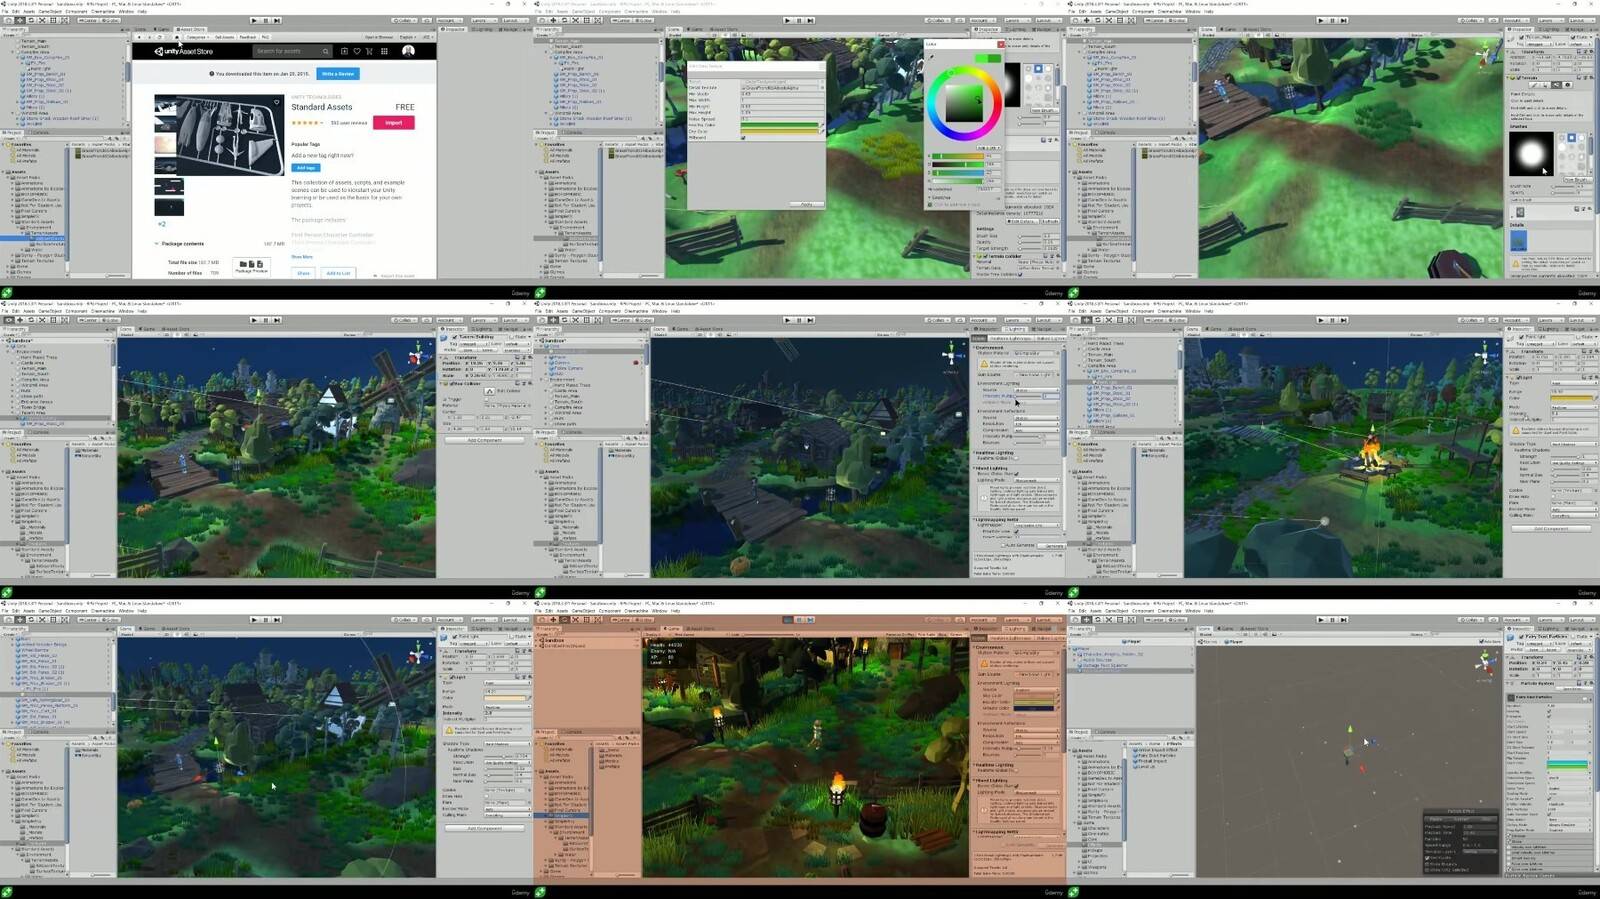Screen dimensions: 1600x899
Task: Open the Cinemachine menu in top-left window
Action: pos(103,11)
